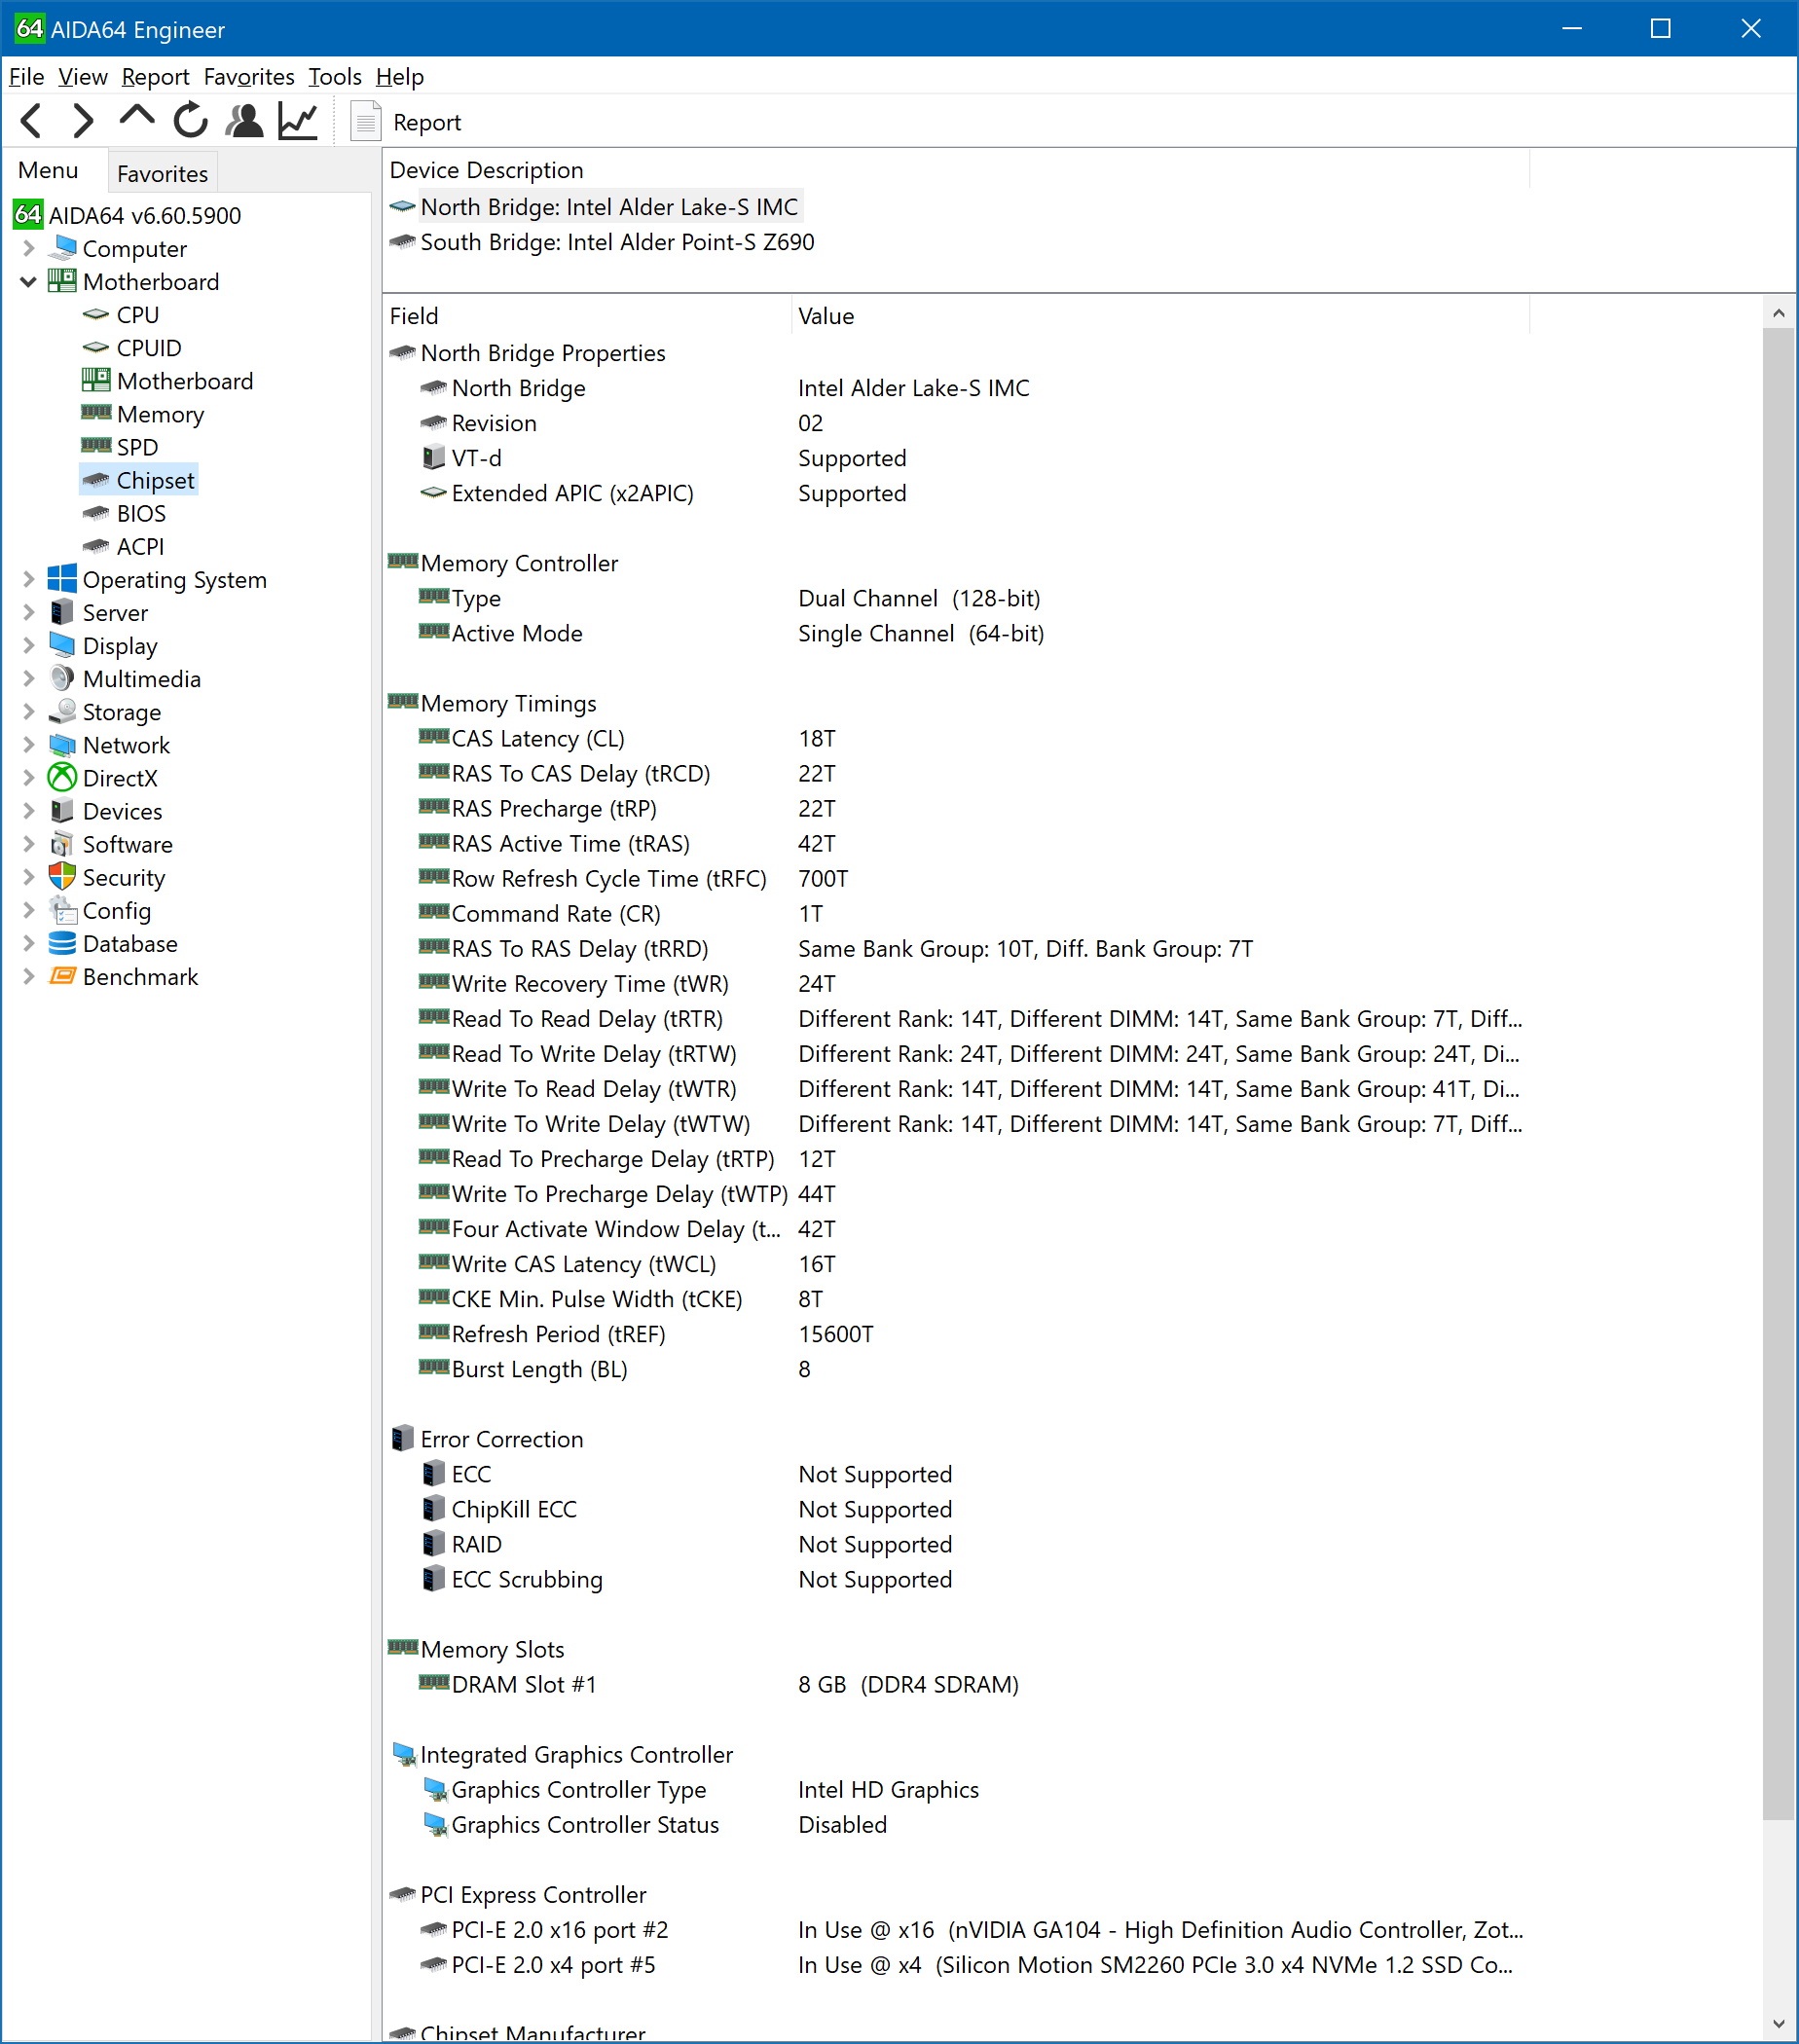Click the Forward navigation arrow
The image size is (1799, 2044).
pyautogui.click(x=84, y=121)
